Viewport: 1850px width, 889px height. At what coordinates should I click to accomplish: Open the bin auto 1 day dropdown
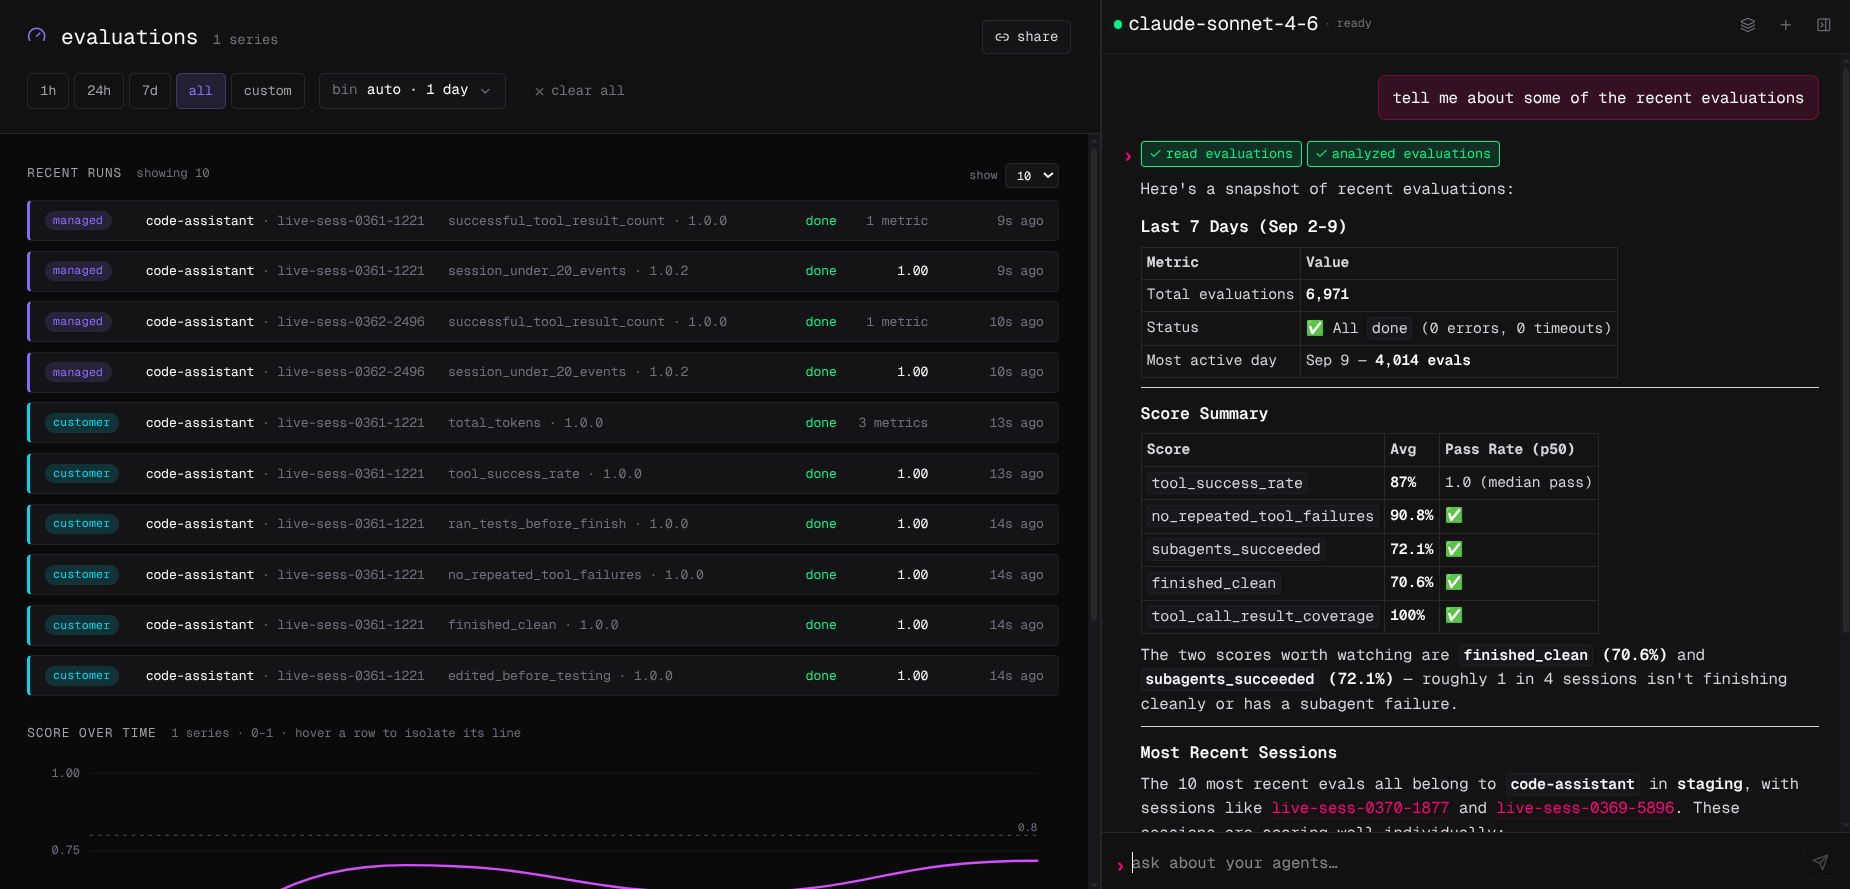click(412, 91)
